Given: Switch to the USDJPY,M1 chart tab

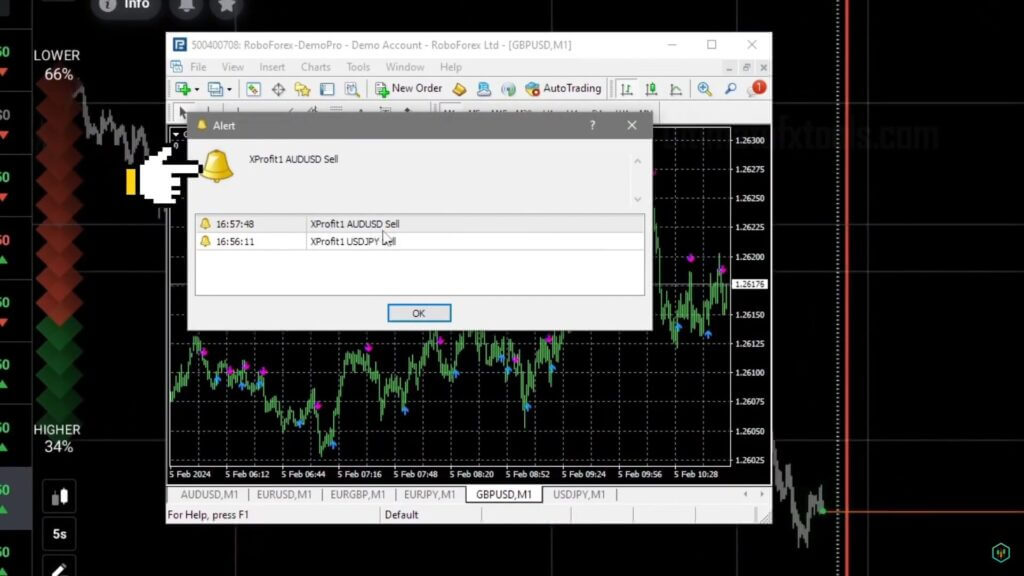Looking at the screenshot, I should [x=581, y=494].
